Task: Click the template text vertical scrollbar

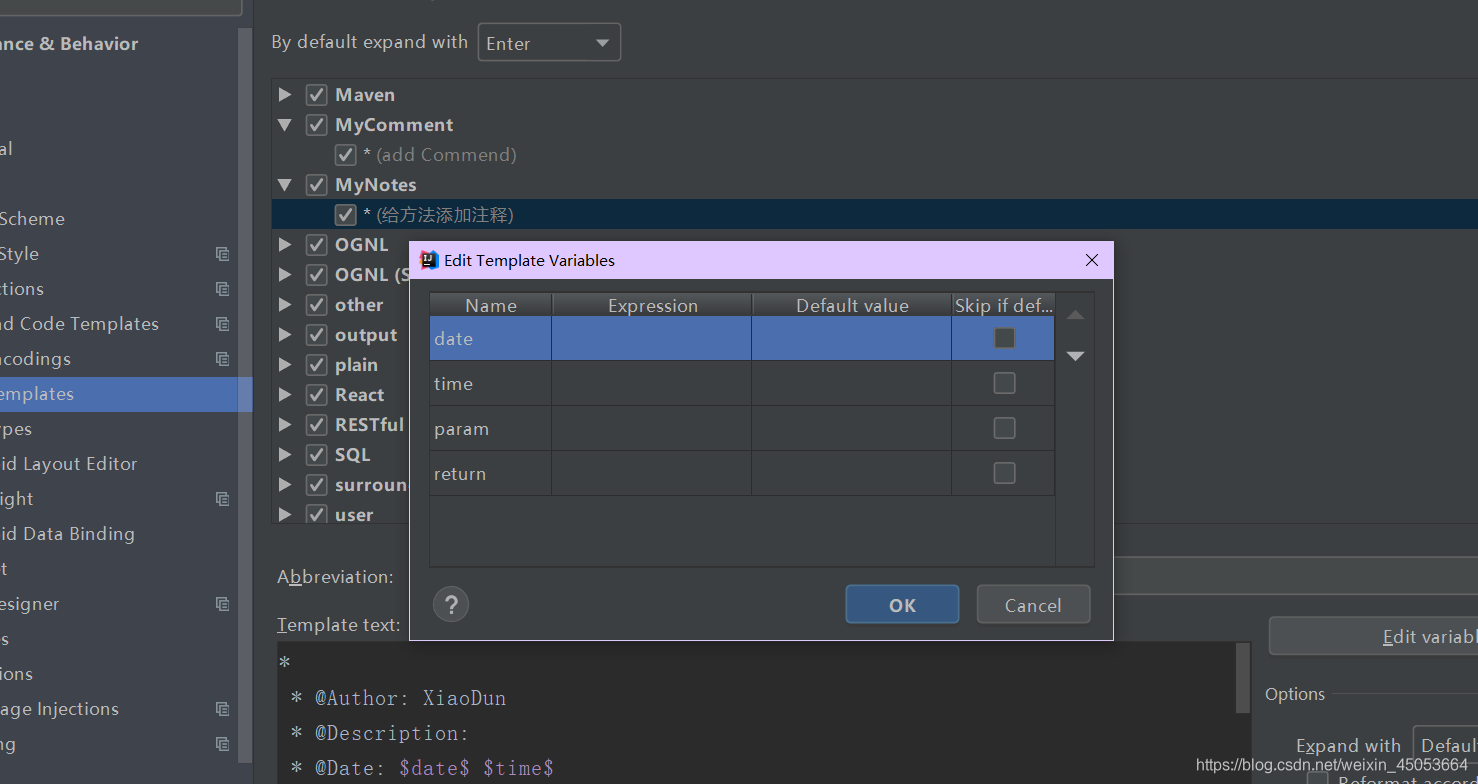Action: pyautogui.click(x=1243, y=678)
